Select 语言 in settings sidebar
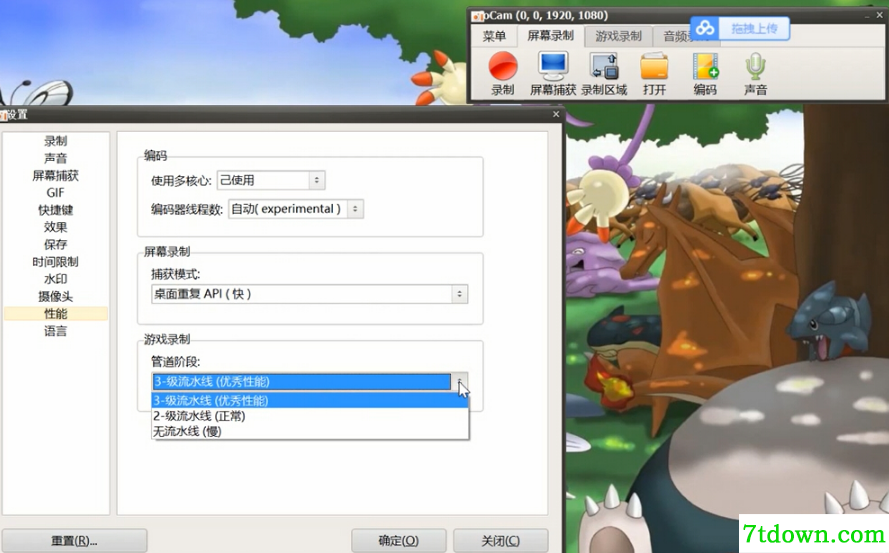889x553 pixels. tap(56, 331)
